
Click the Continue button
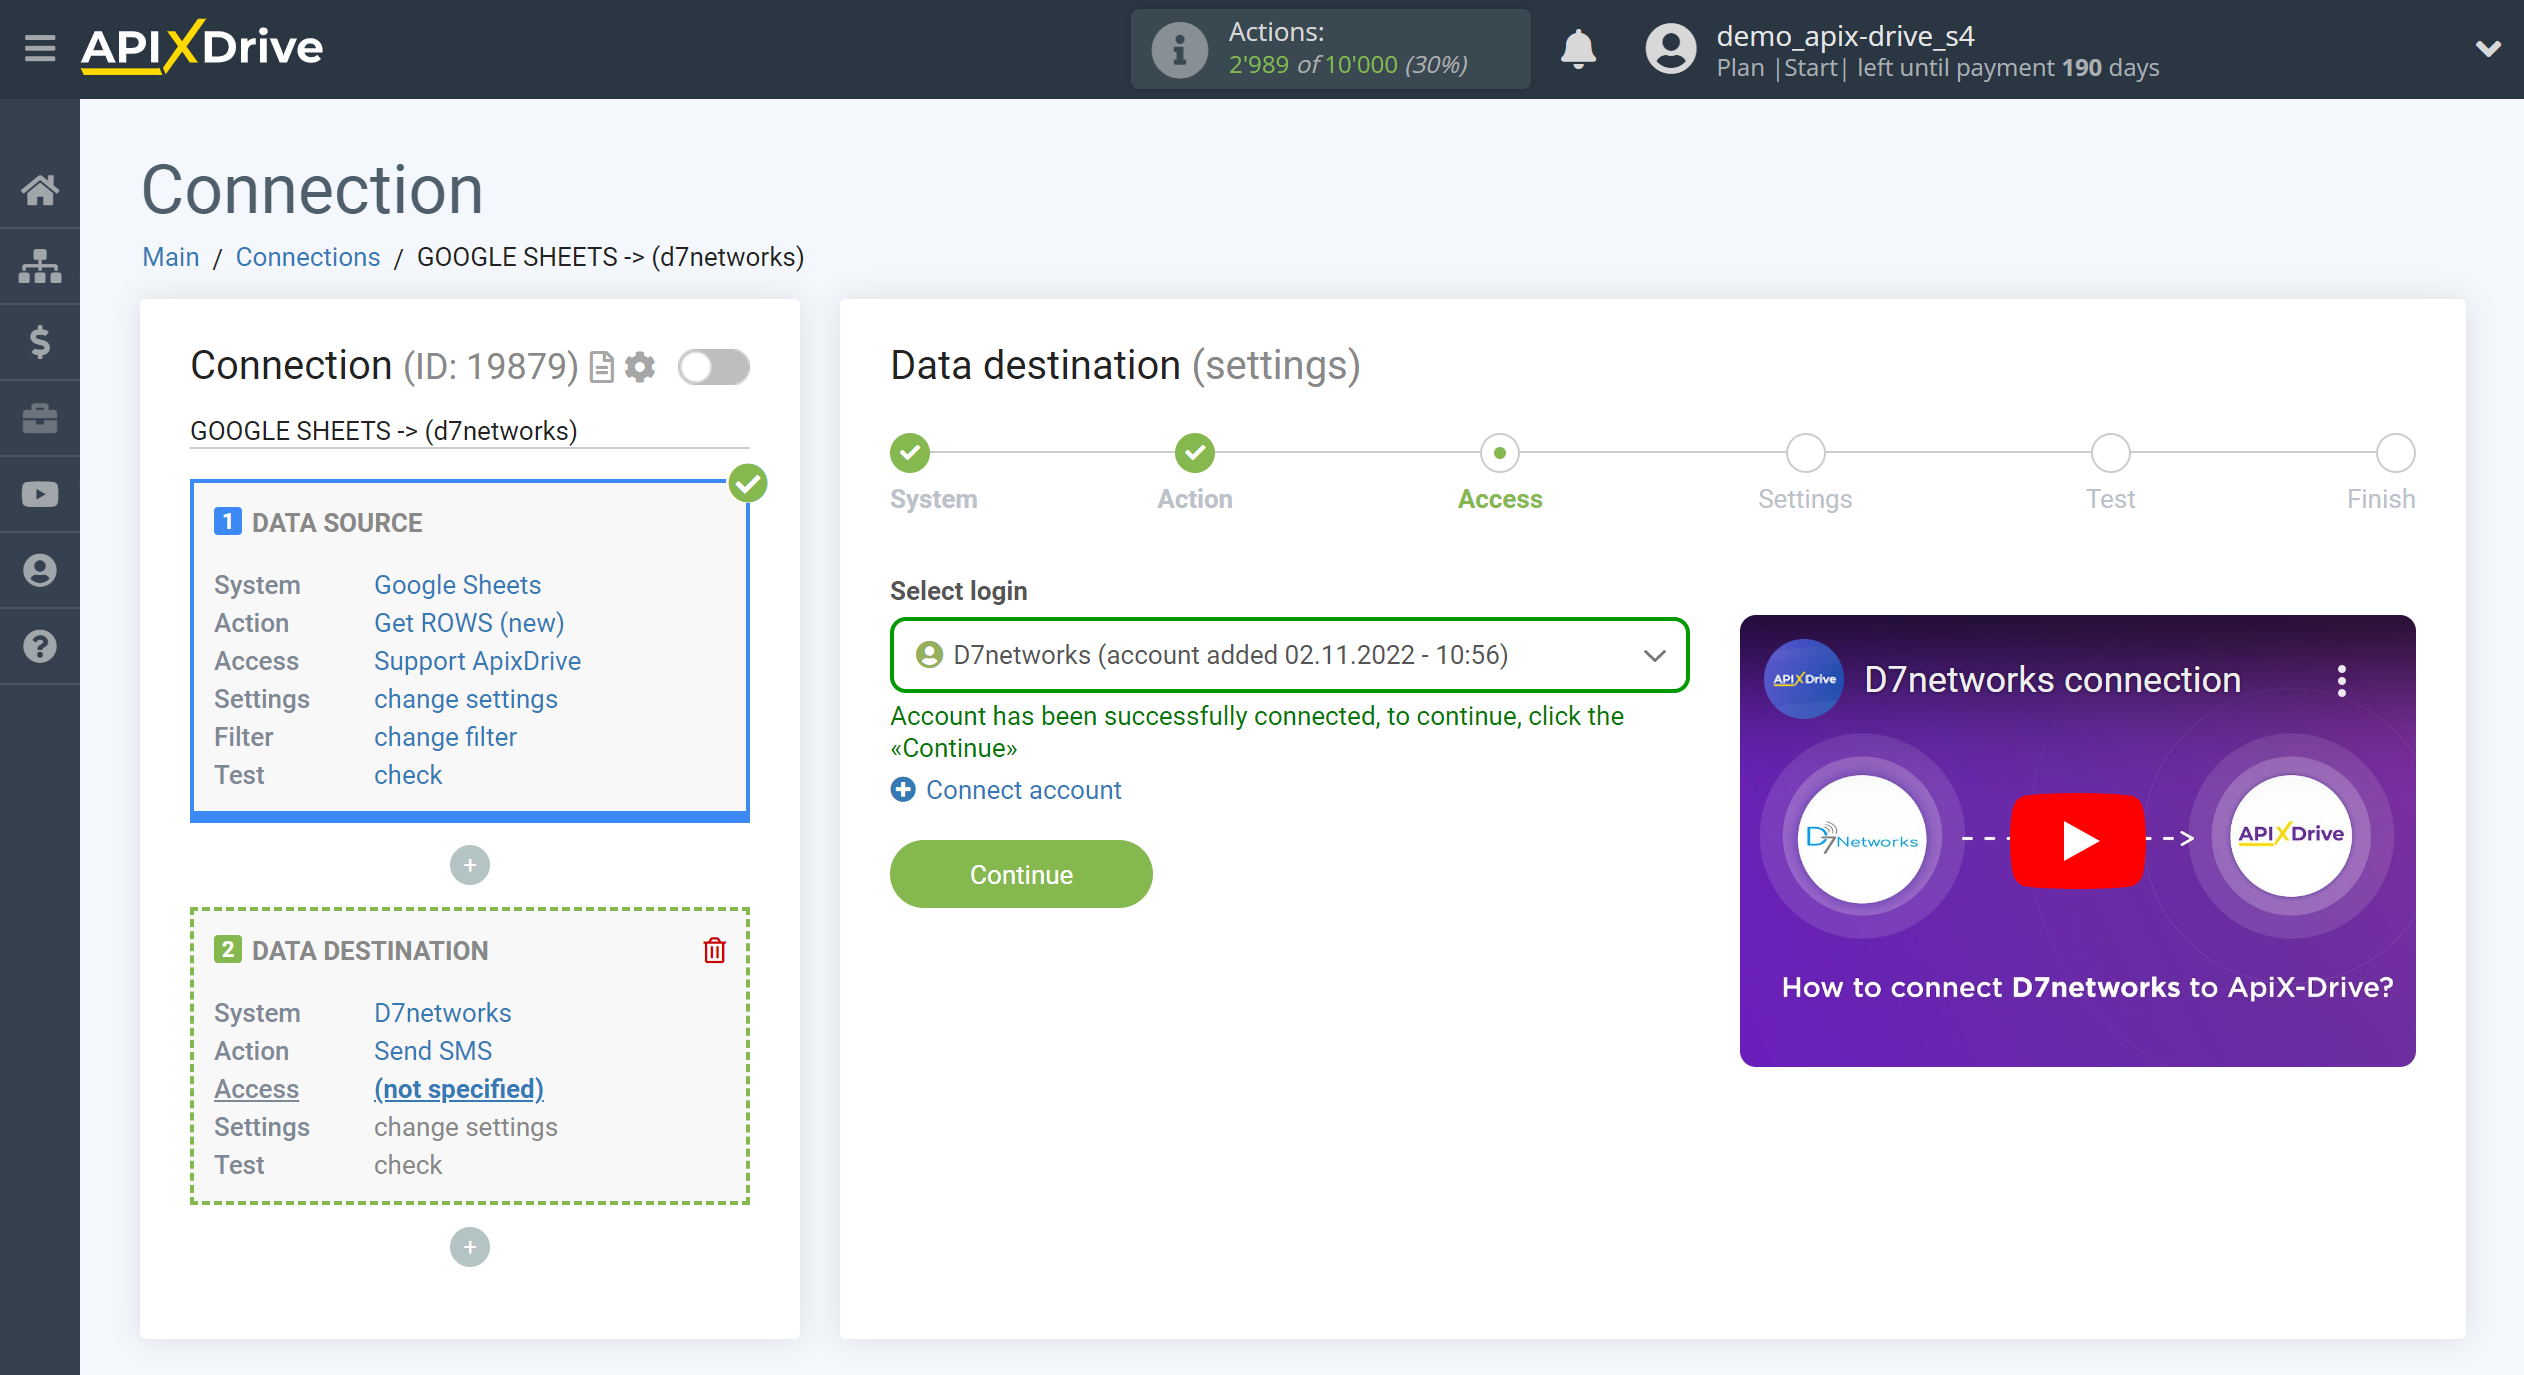pyautogui.click(x=1019, y=875)
